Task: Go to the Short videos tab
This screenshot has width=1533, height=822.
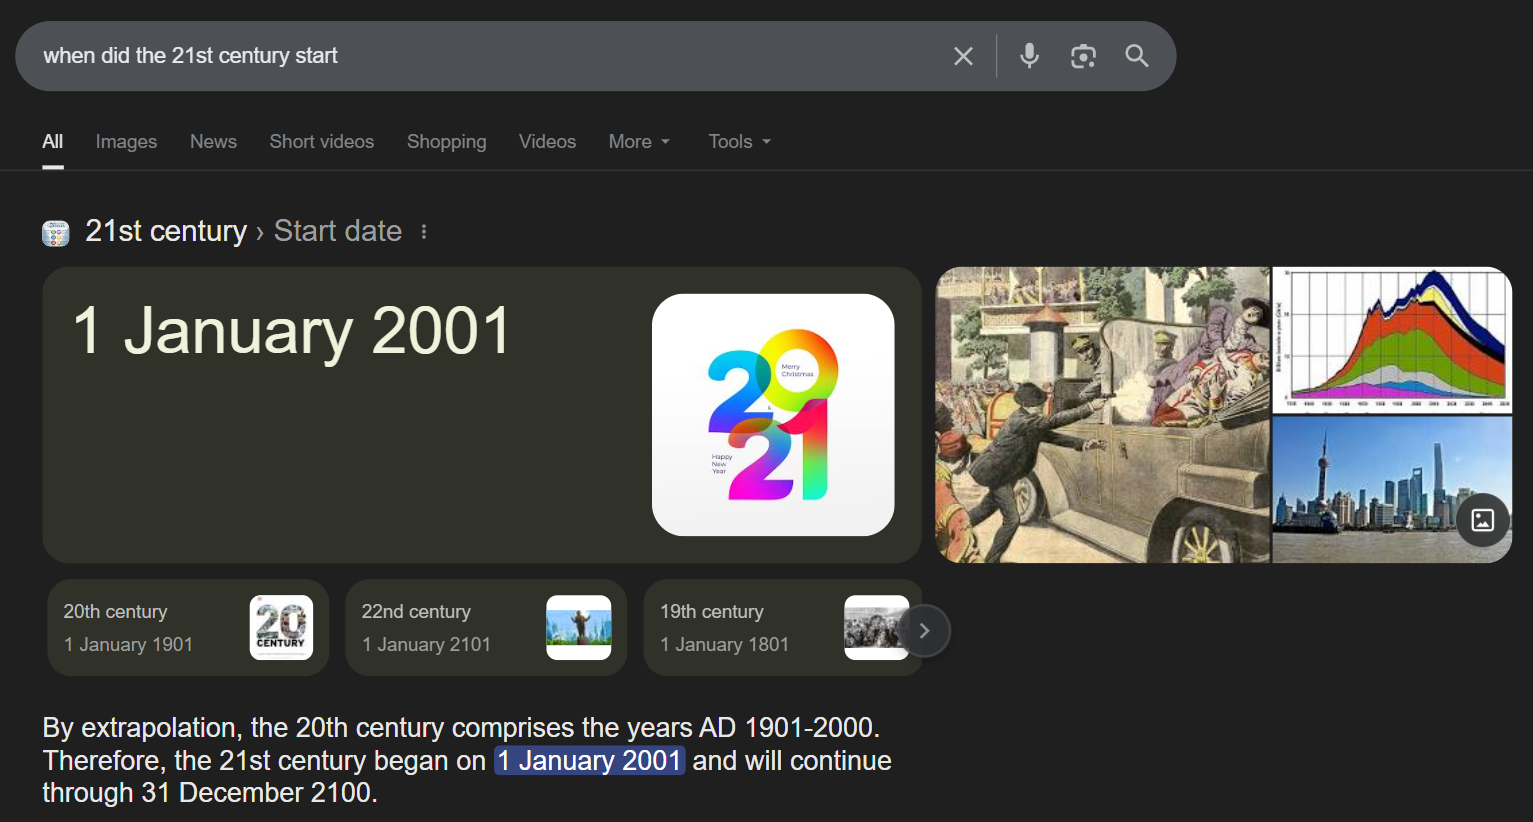Action: 322,142
